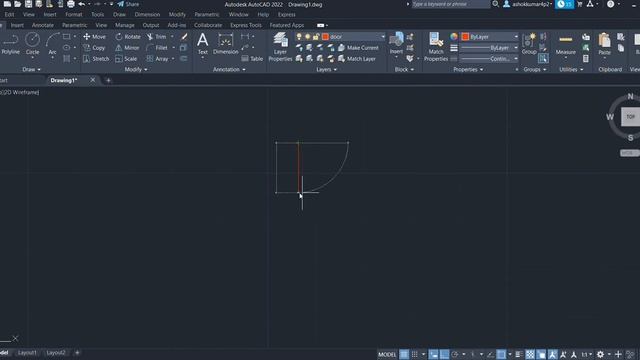This screenshot has width=640, height=360.
Task: Select the Circle tool
Action: click(32, 44)
